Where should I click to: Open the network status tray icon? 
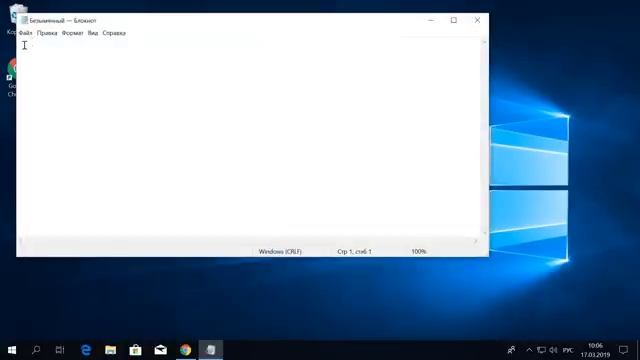pyautogui.click(x=541, y=350)
